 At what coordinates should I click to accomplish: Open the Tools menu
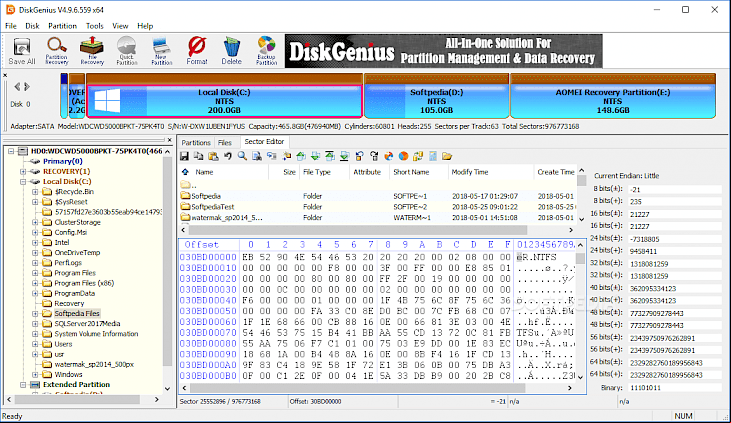95,26
